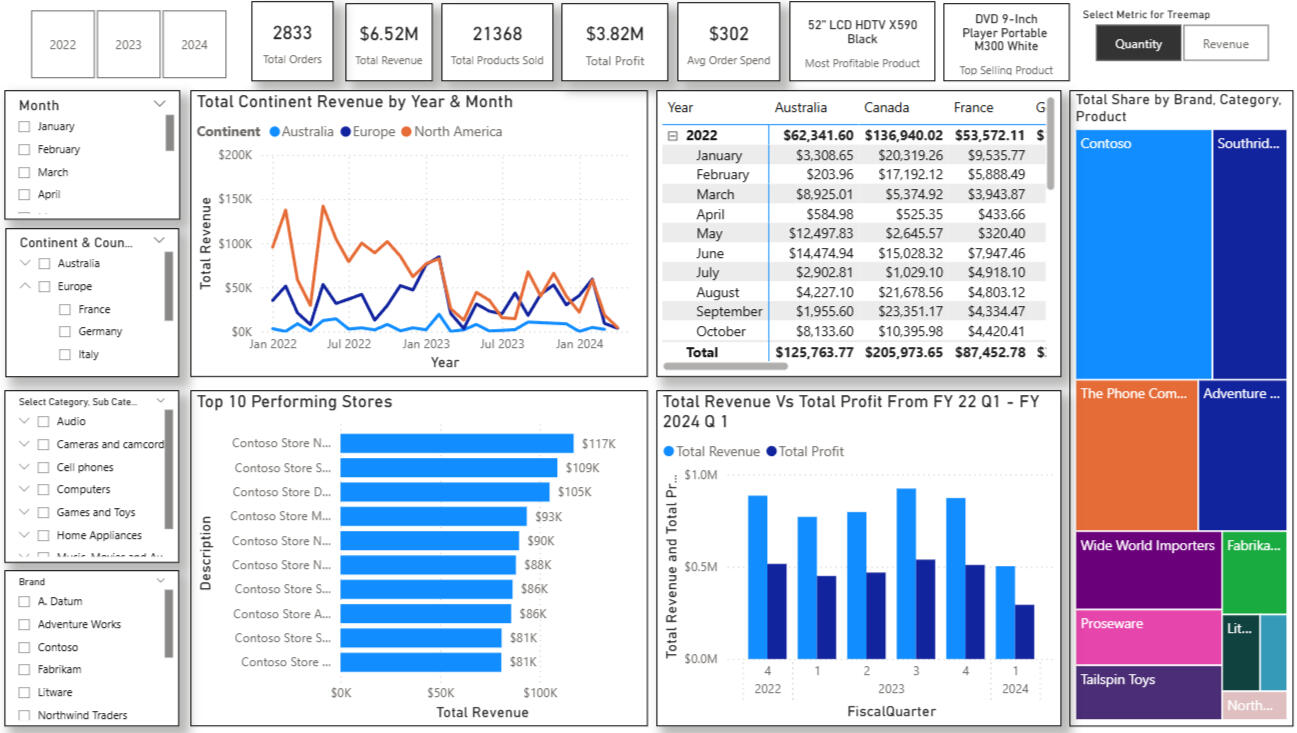Screen dimensions: 1297x733
Task: Expand the Audio category chevron
Action: pyautogui.click(x=24, y=422)
